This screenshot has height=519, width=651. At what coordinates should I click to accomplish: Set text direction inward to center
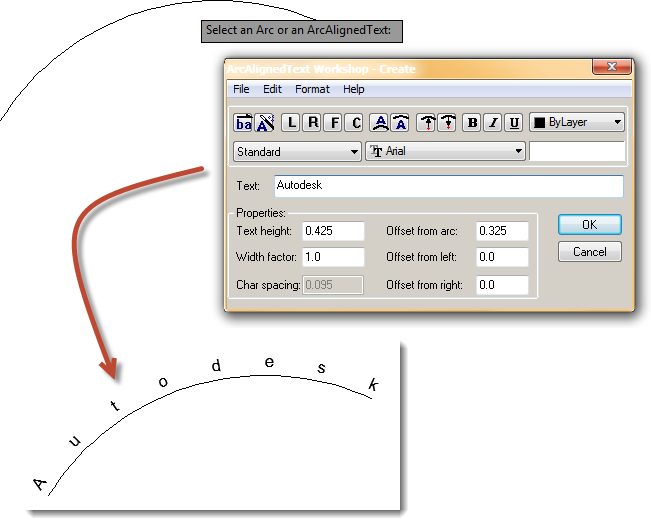[448, 122]
